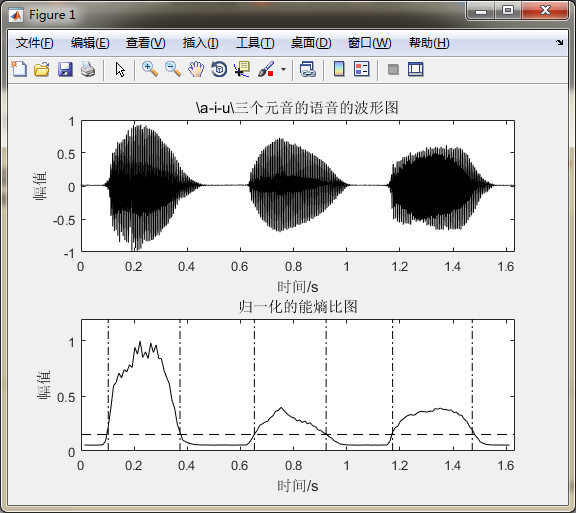Close the Figure 1 window
This screenshot has height=513, width=576.
545,10
